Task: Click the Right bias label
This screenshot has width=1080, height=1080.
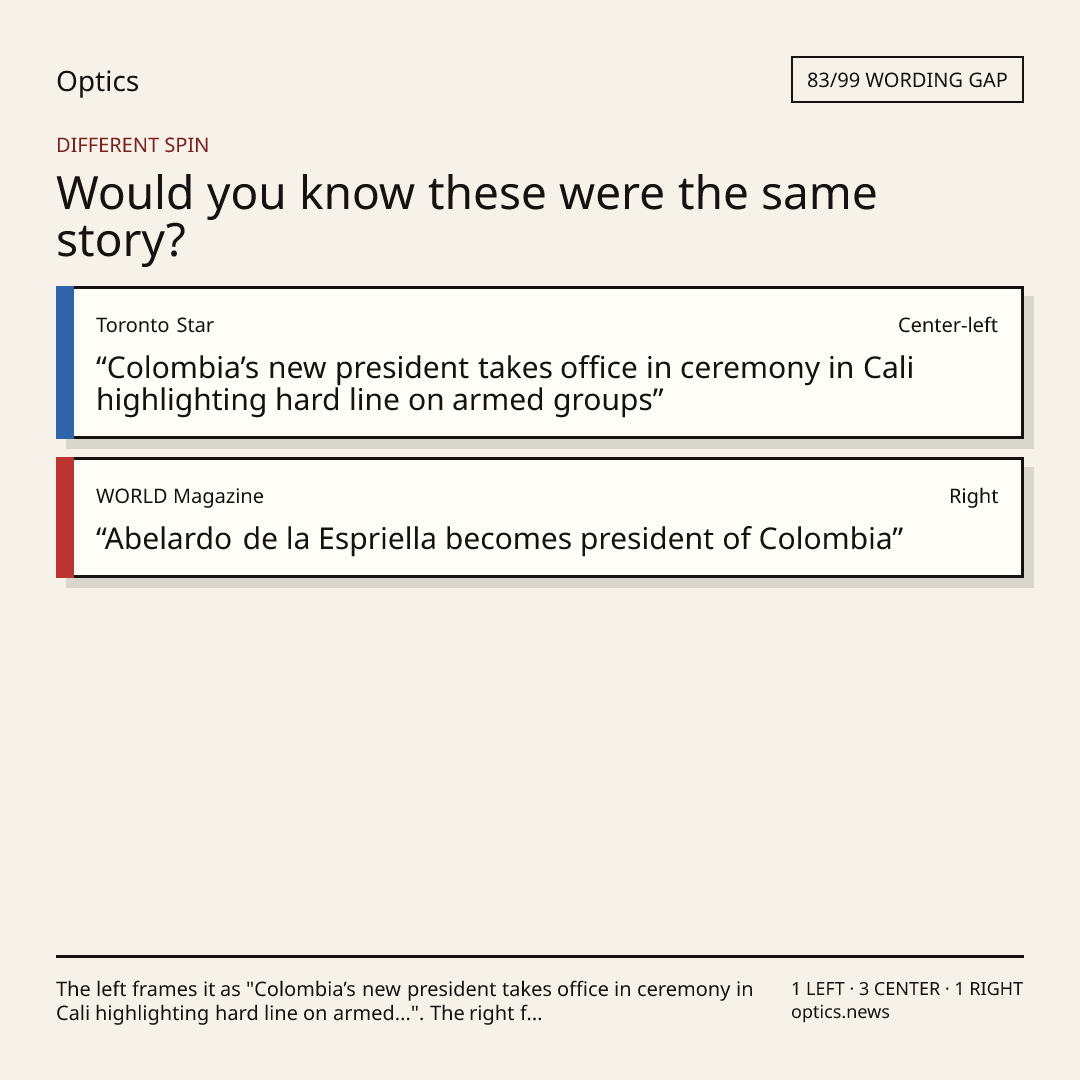Action: coord(973,496)
